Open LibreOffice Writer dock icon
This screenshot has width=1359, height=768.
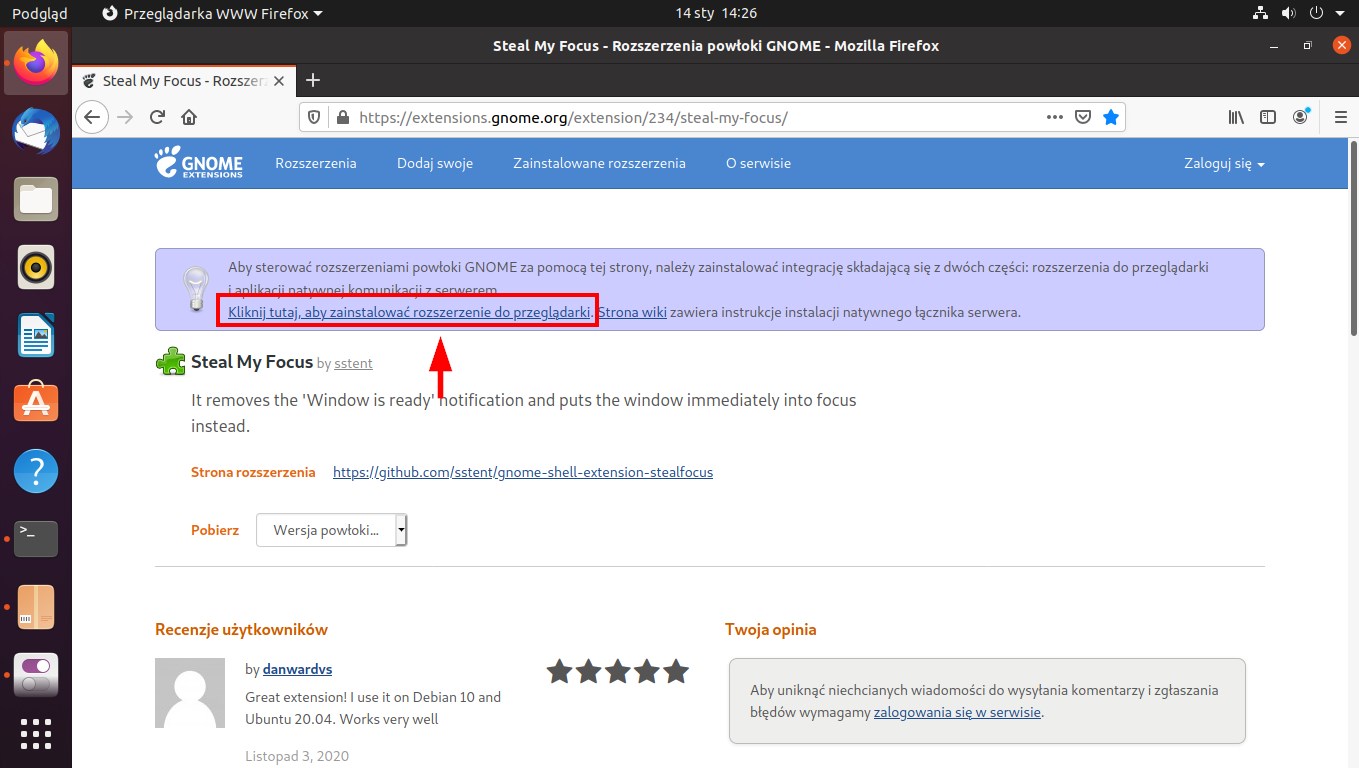[x=36, y=335]
